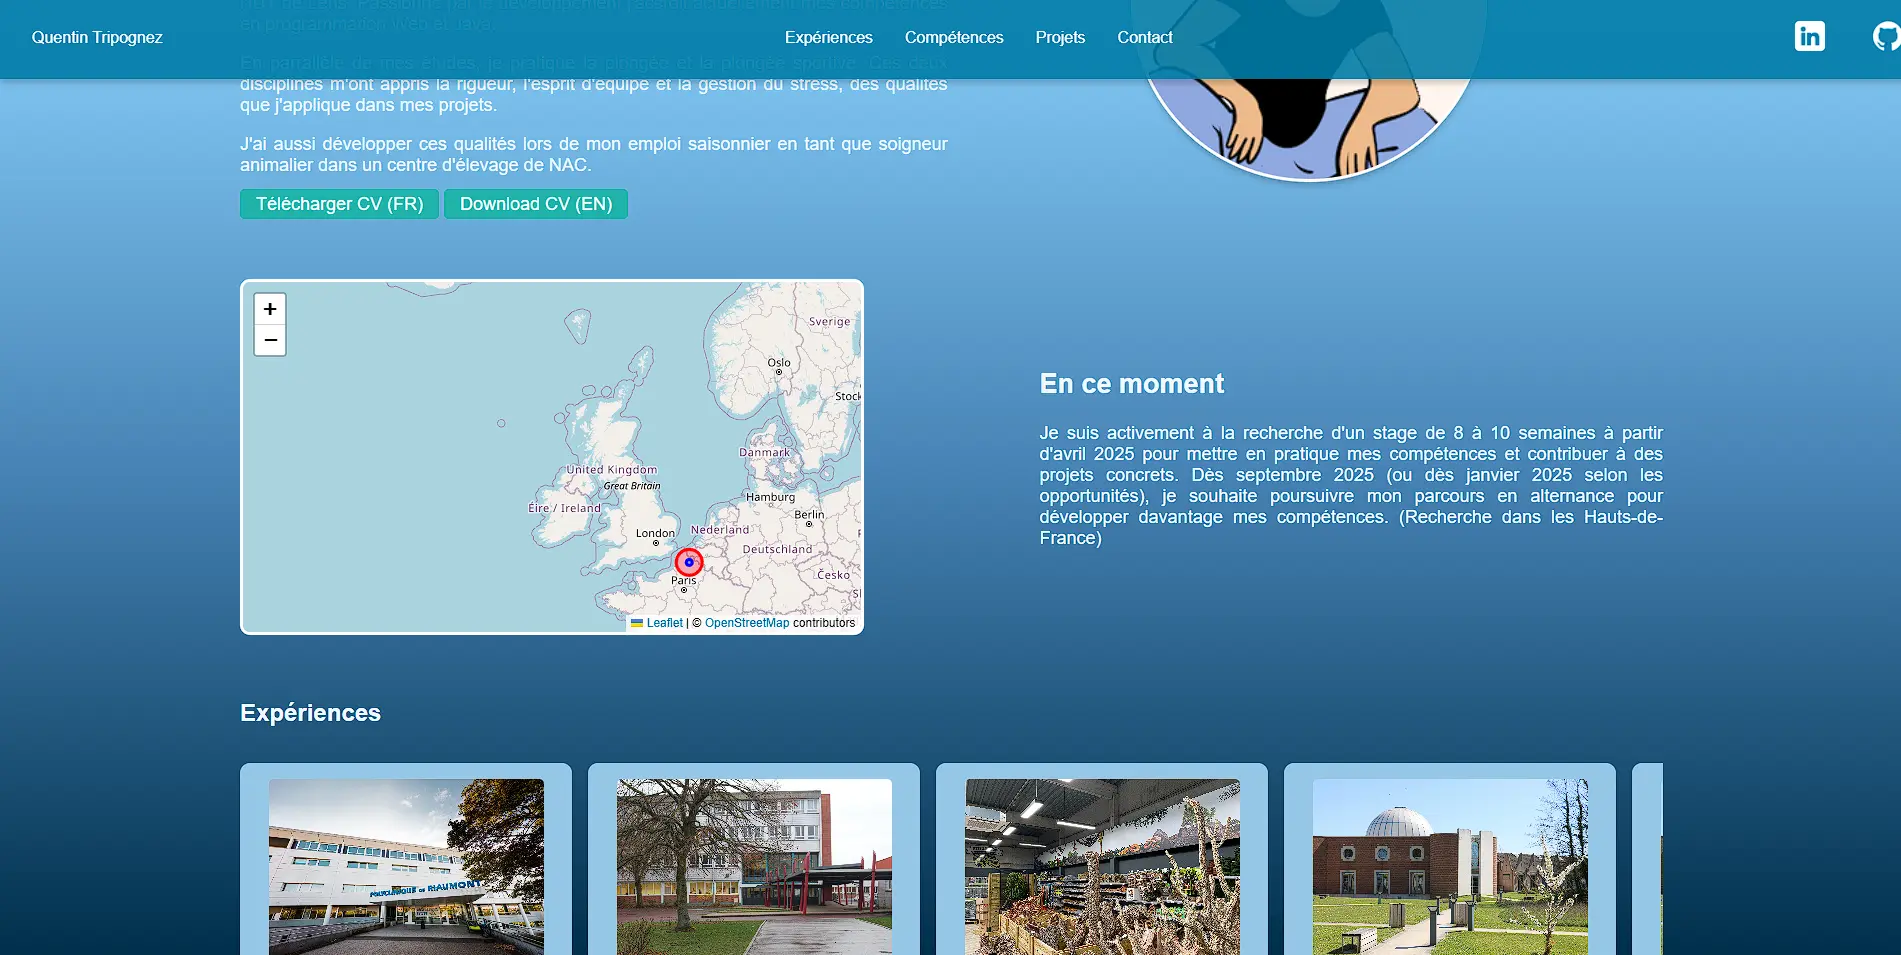Download the English CV
Image resolution: width=1901 pixels, height=955 pixels.
tap(536, 204)
